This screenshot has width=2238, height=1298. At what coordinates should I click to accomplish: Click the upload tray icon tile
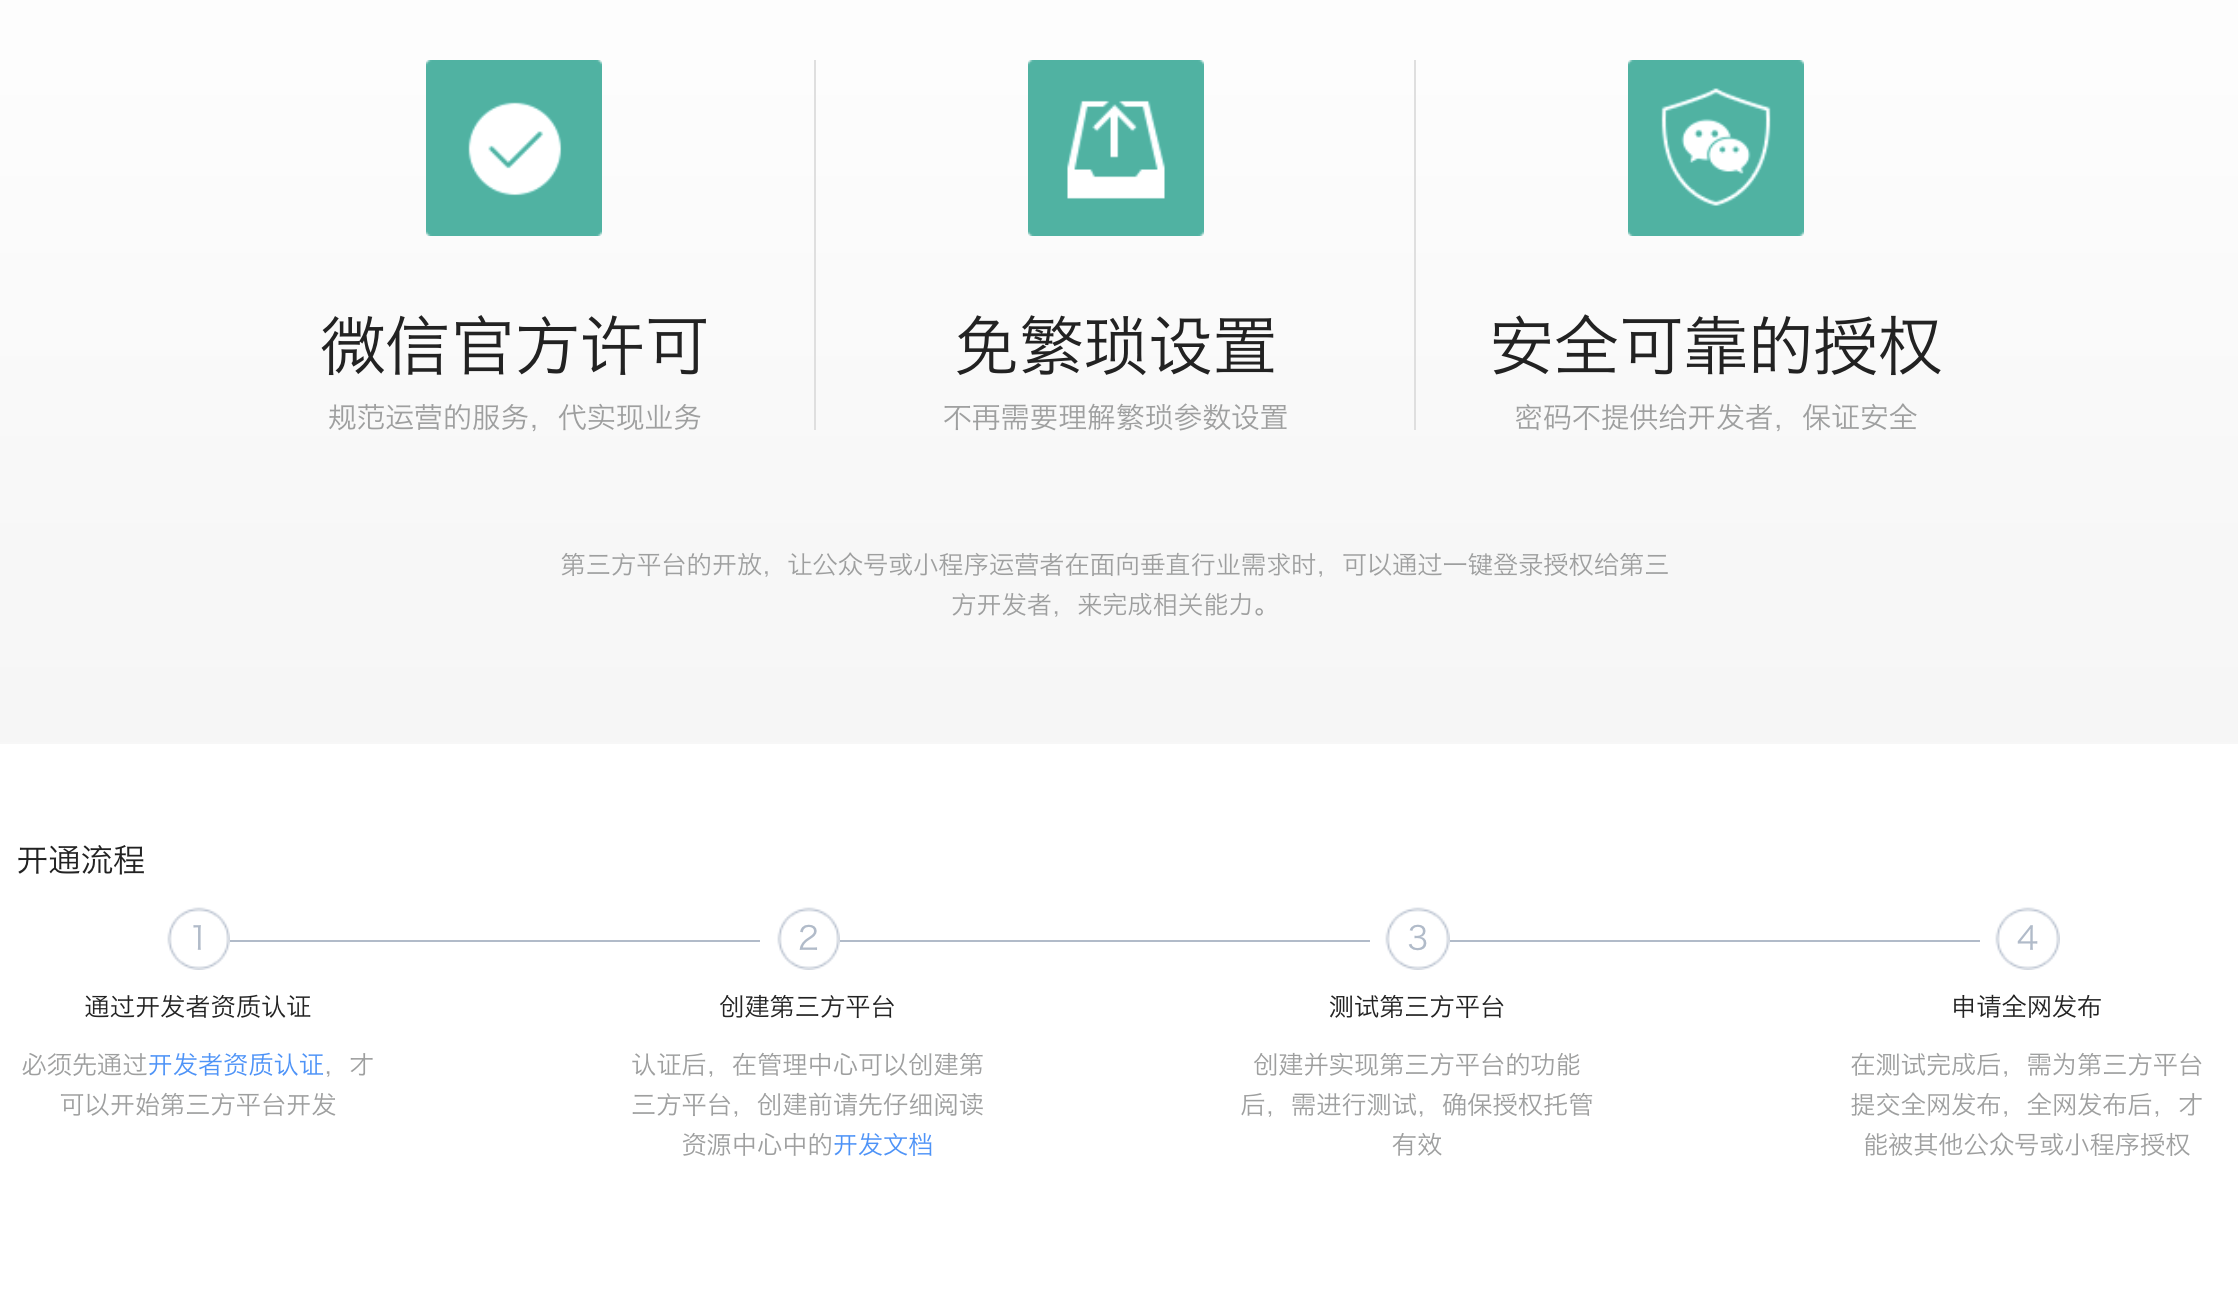pyautogui.click(x=1115, y=148)
